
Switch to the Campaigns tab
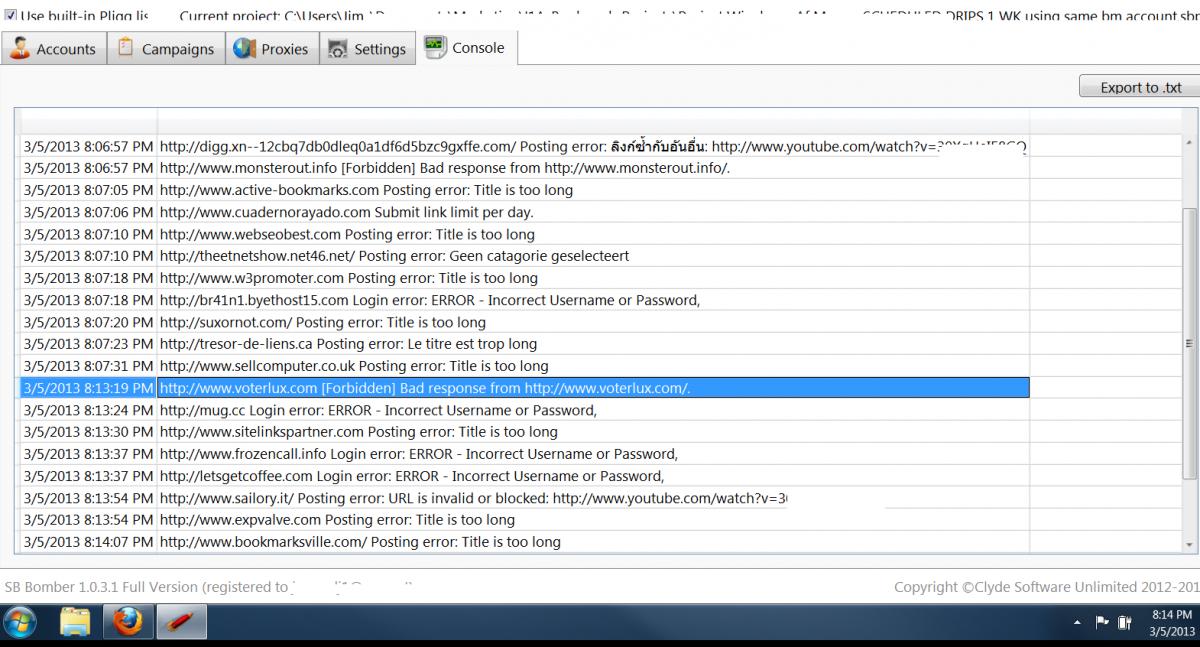(166, 48)
